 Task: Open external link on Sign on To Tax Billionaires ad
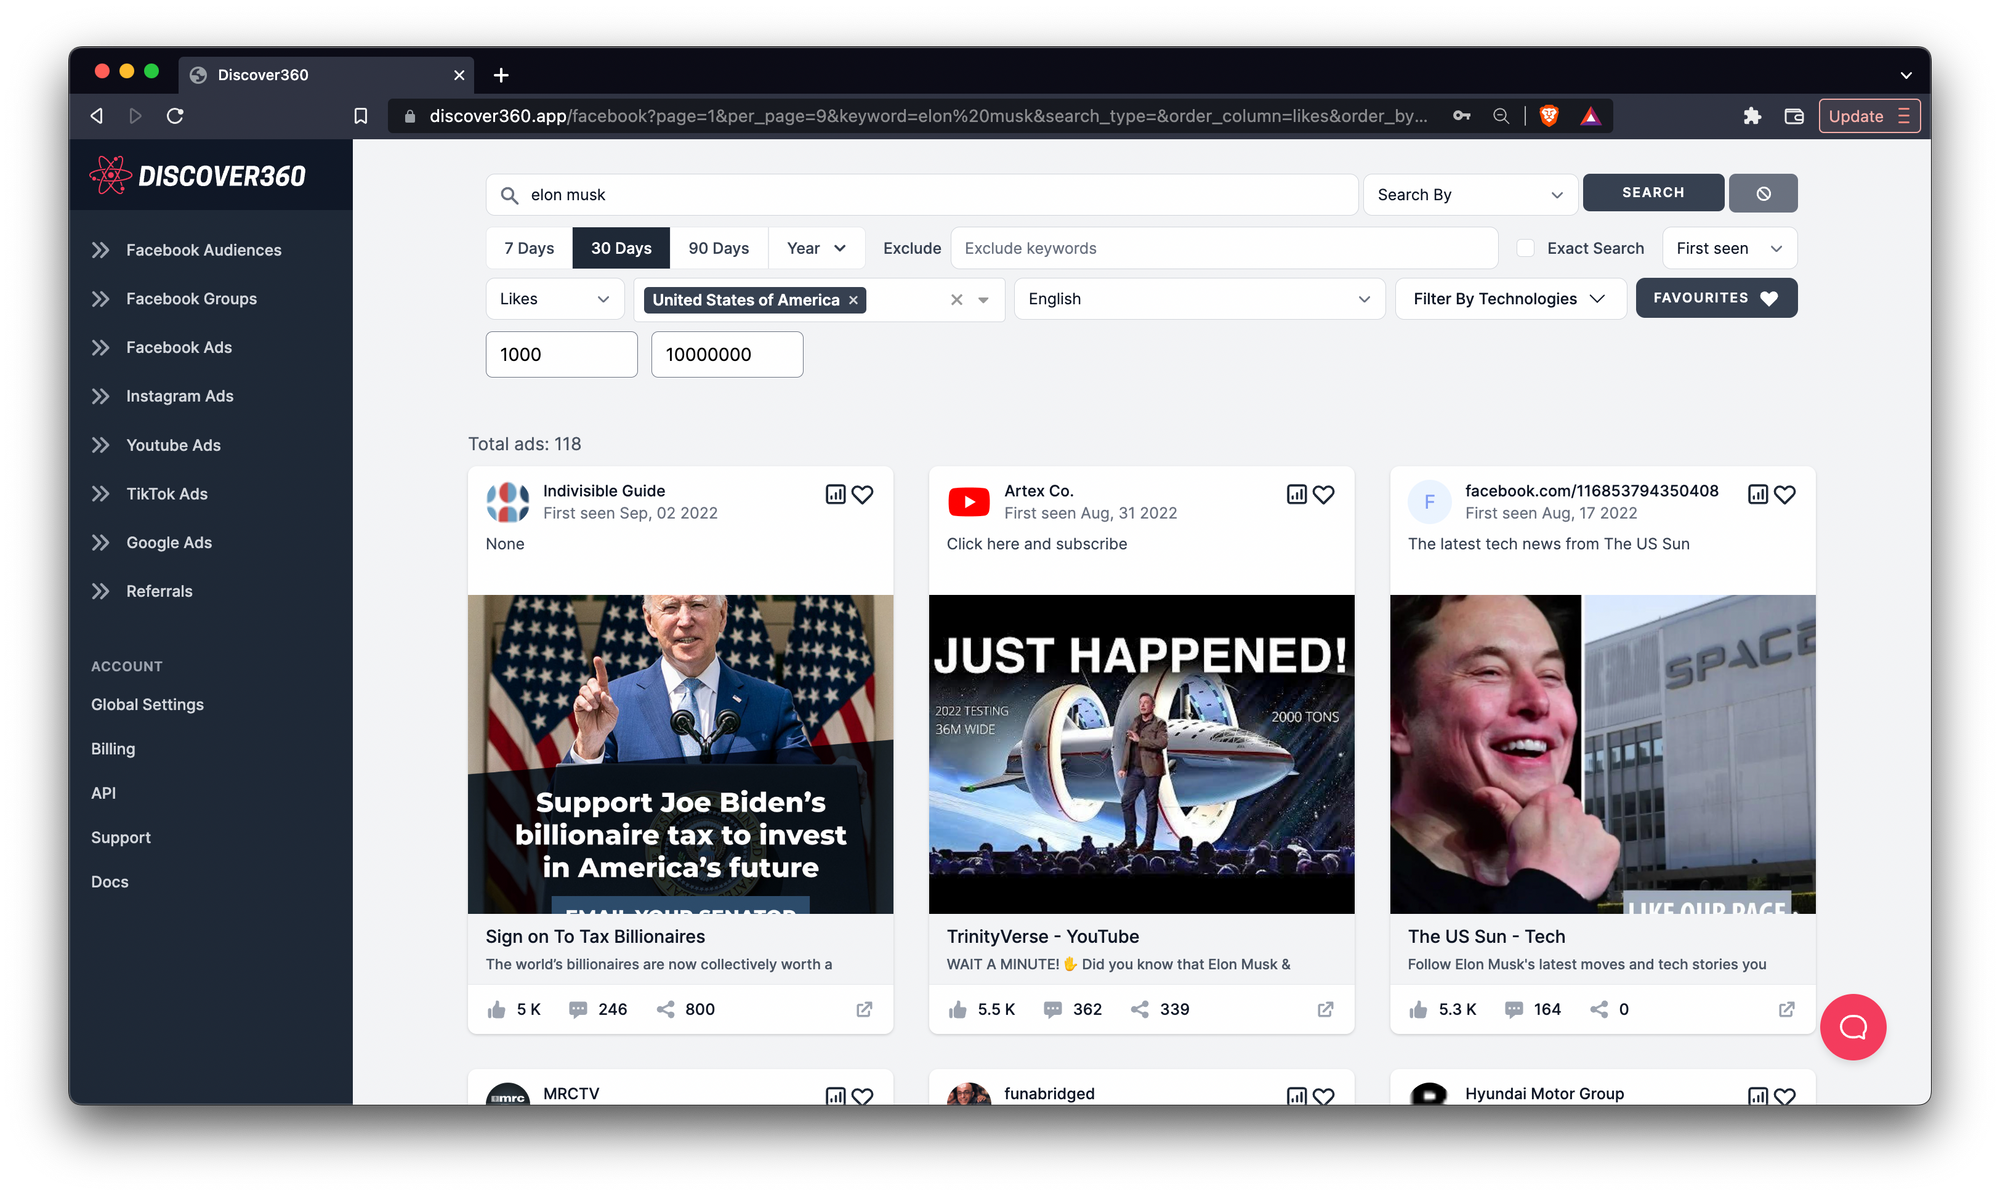[x=864, y=1010]
